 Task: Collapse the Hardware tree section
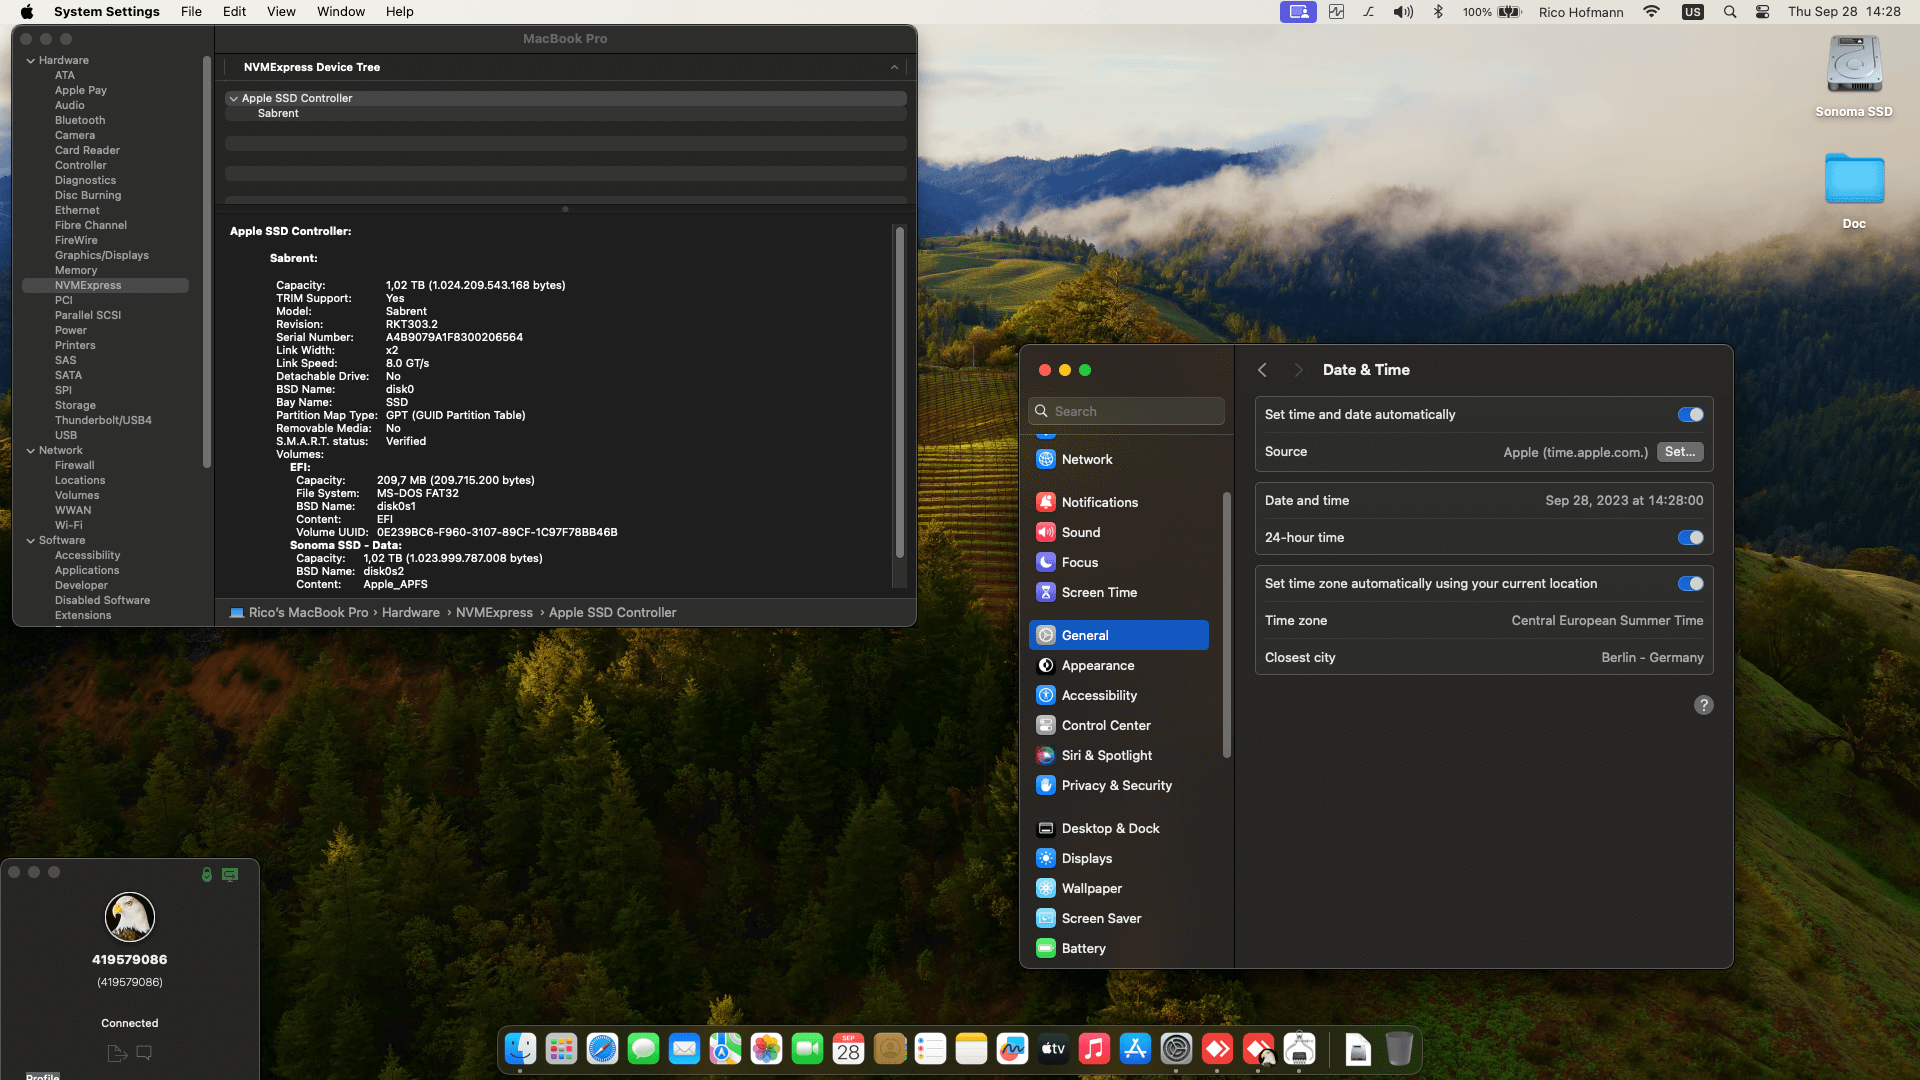click(x=31, y=61)
